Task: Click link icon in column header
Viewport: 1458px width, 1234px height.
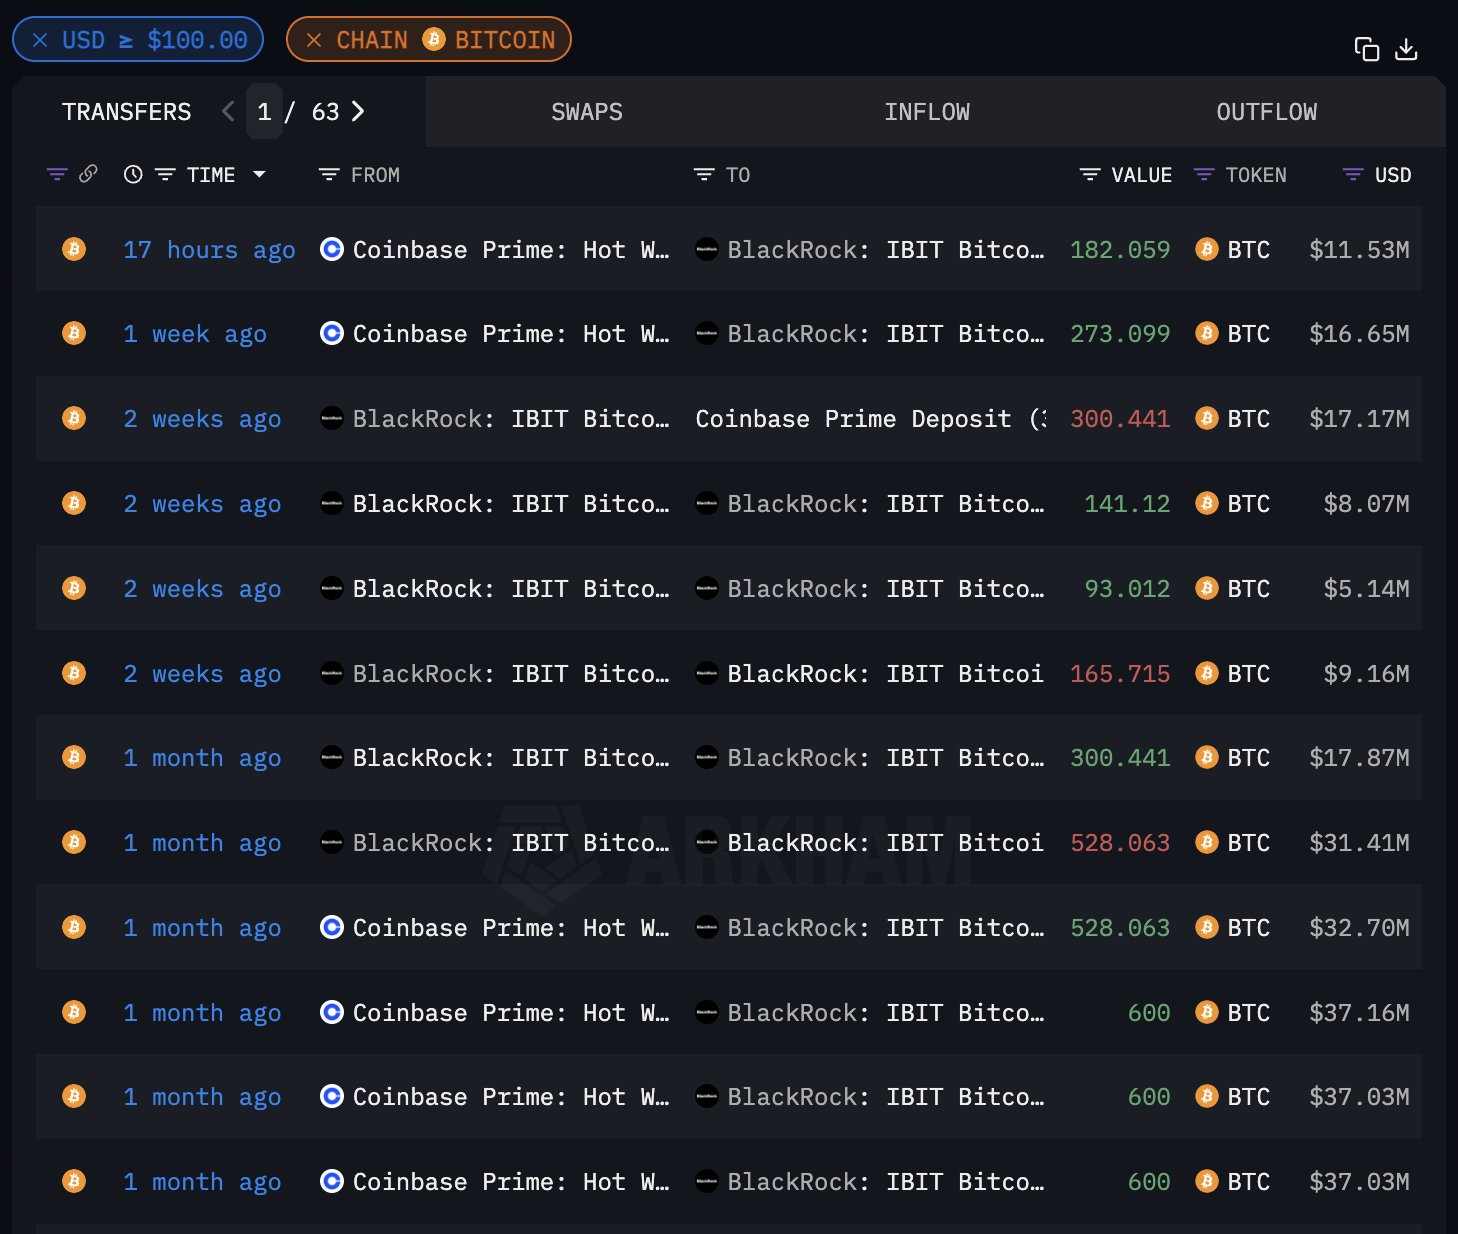Action: (x=88, y=174)
